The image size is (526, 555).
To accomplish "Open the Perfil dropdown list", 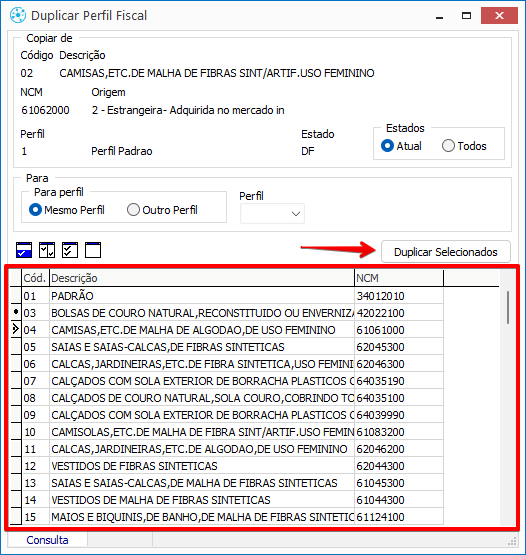I will click(x=272, y=213).
